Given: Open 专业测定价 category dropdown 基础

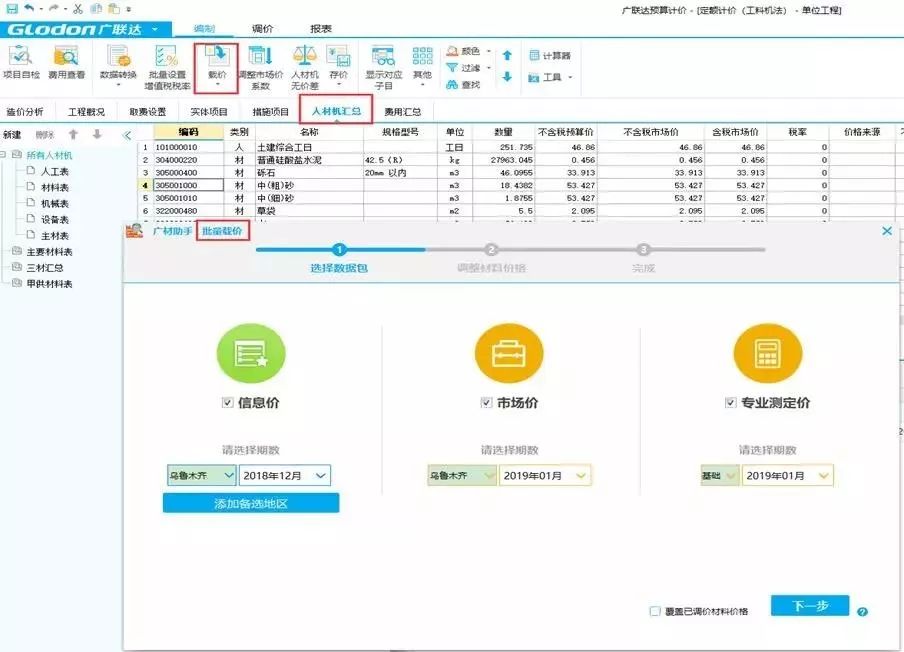Looking at the screenshot, I should click(720, 476).
